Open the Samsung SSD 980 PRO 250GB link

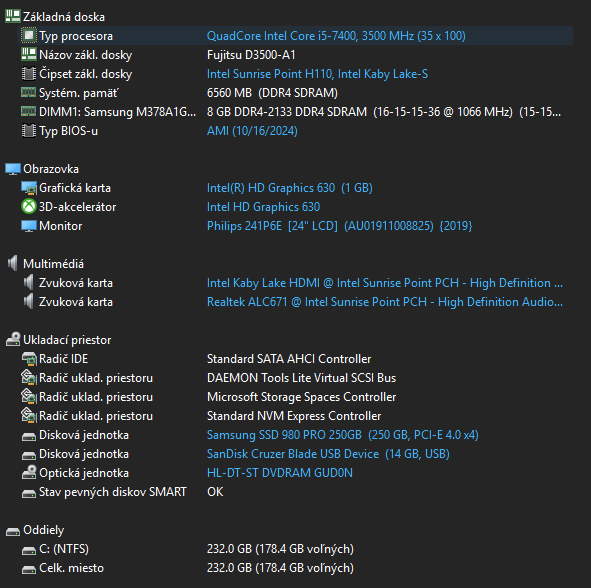[343, 435]
